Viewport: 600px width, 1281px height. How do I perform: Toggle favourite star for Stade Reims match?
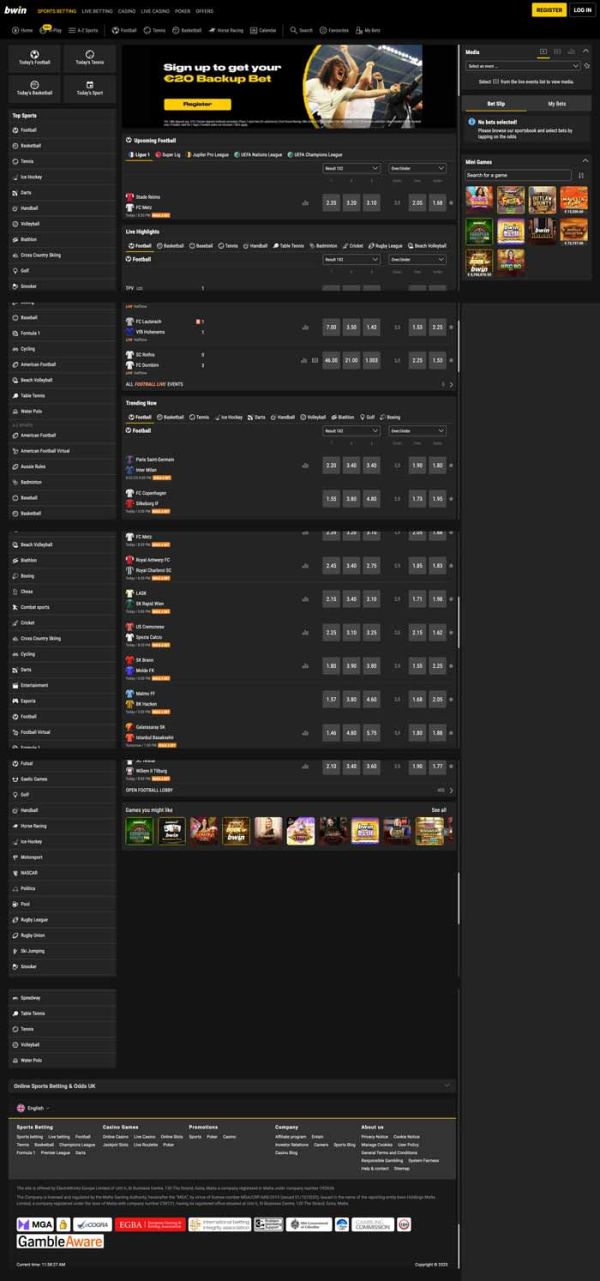click(x=452, y=203)
